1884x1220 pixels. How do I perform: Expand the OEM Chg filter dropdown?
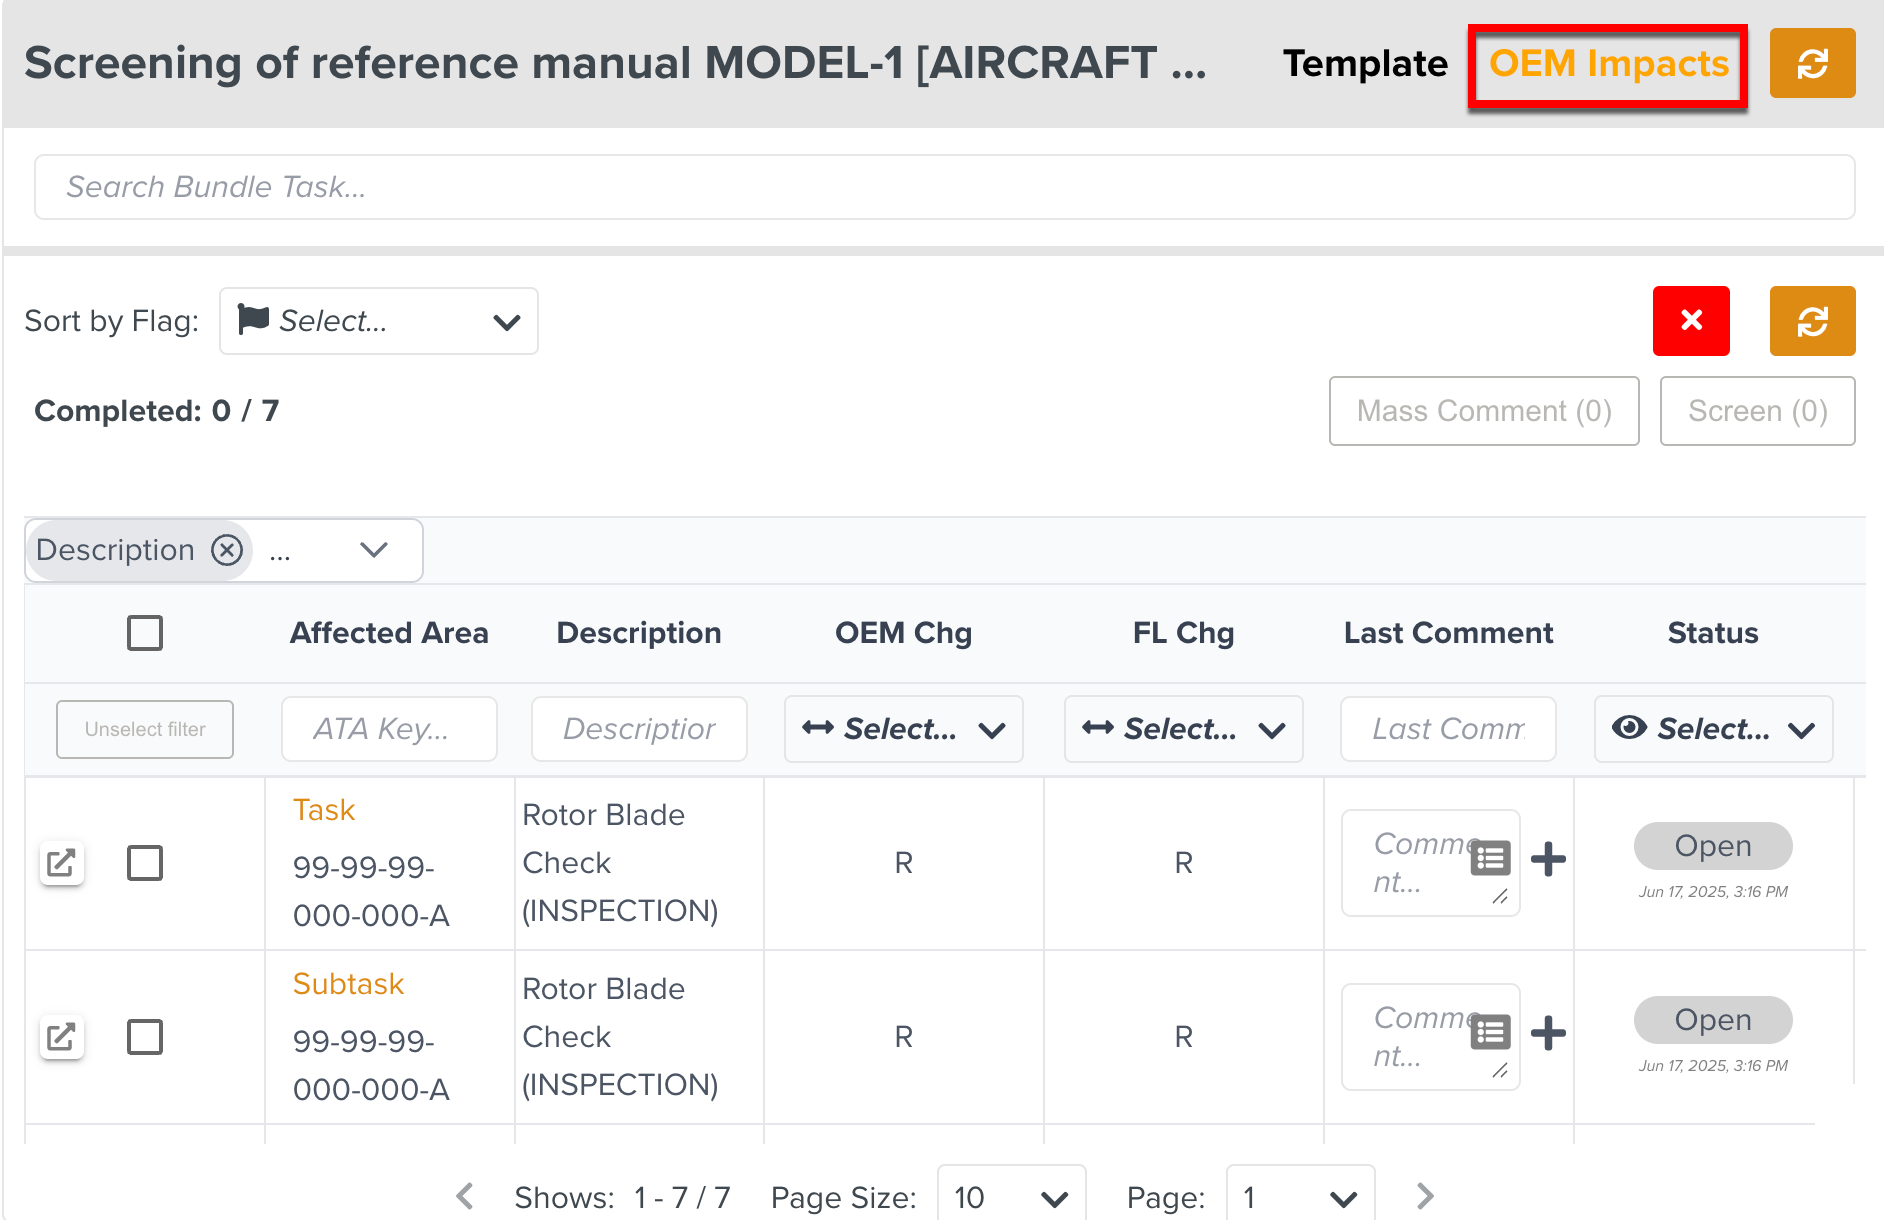click(903, 729)
